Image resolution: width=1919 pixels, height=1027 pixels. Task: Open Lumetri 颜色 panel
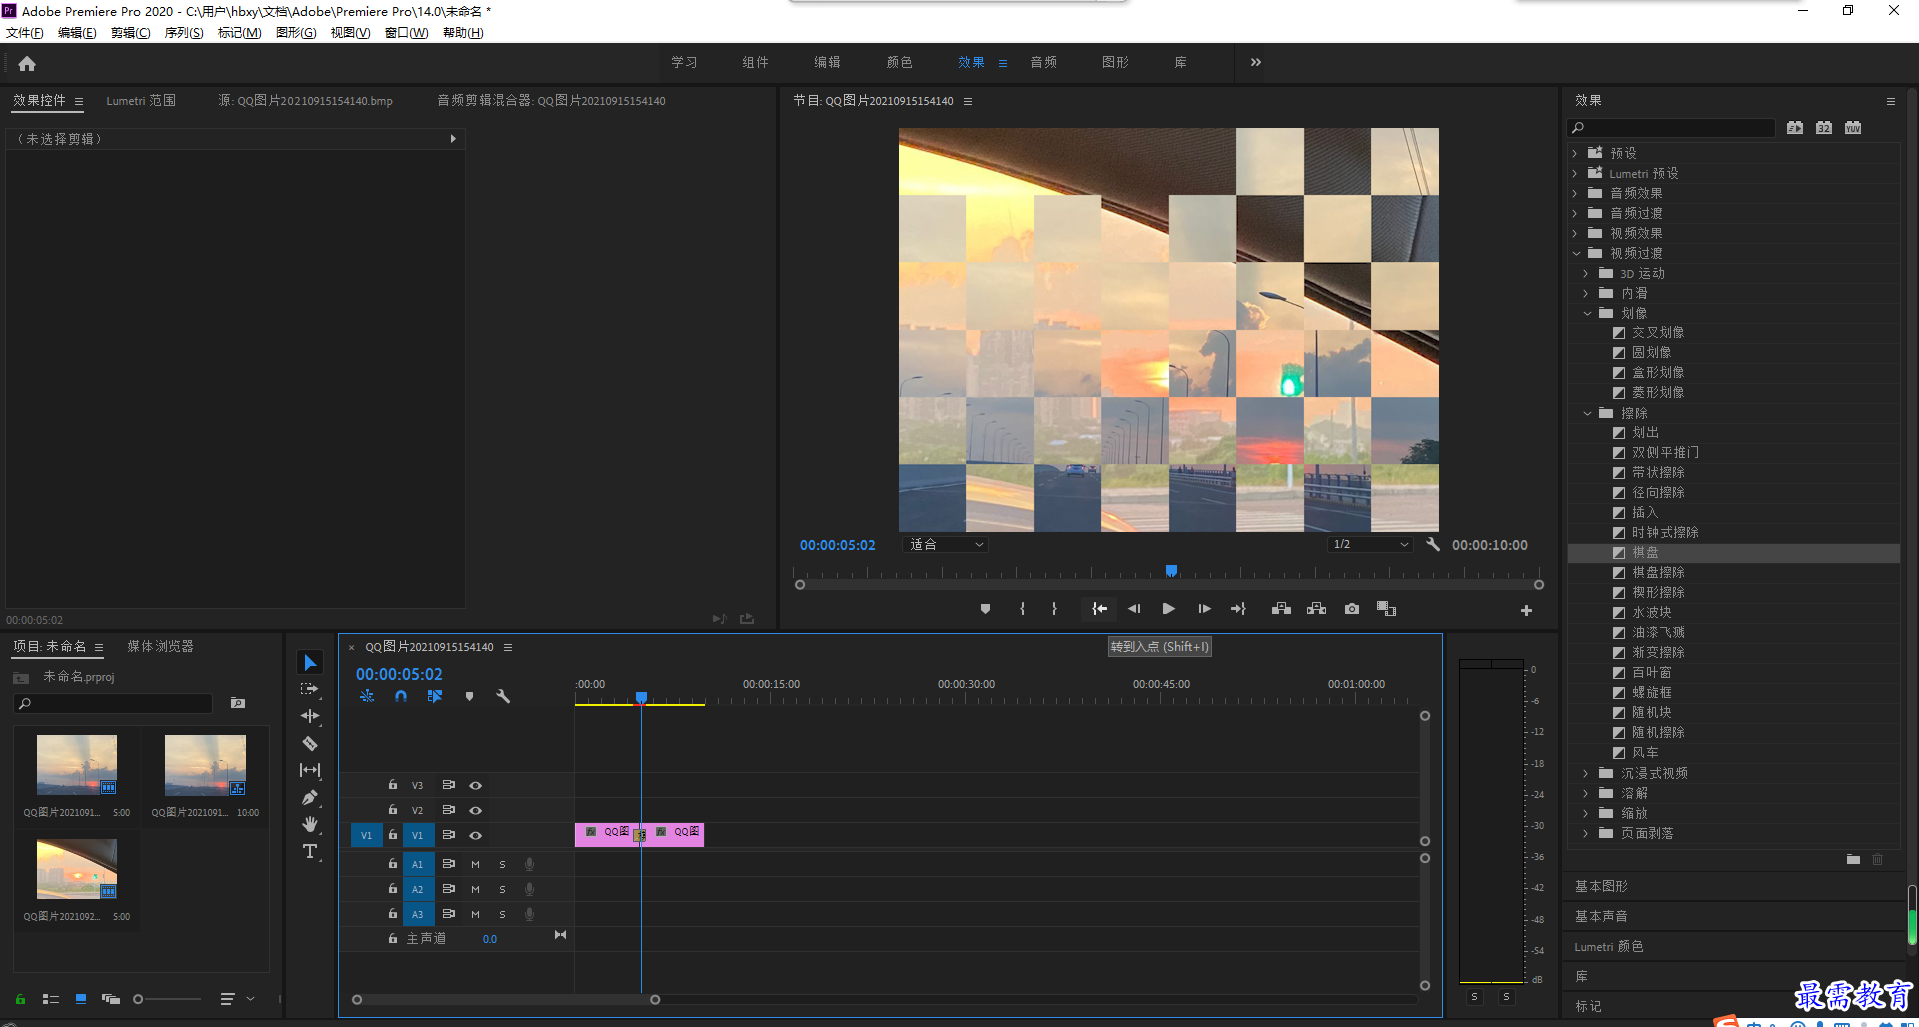tap(1608, 946)
